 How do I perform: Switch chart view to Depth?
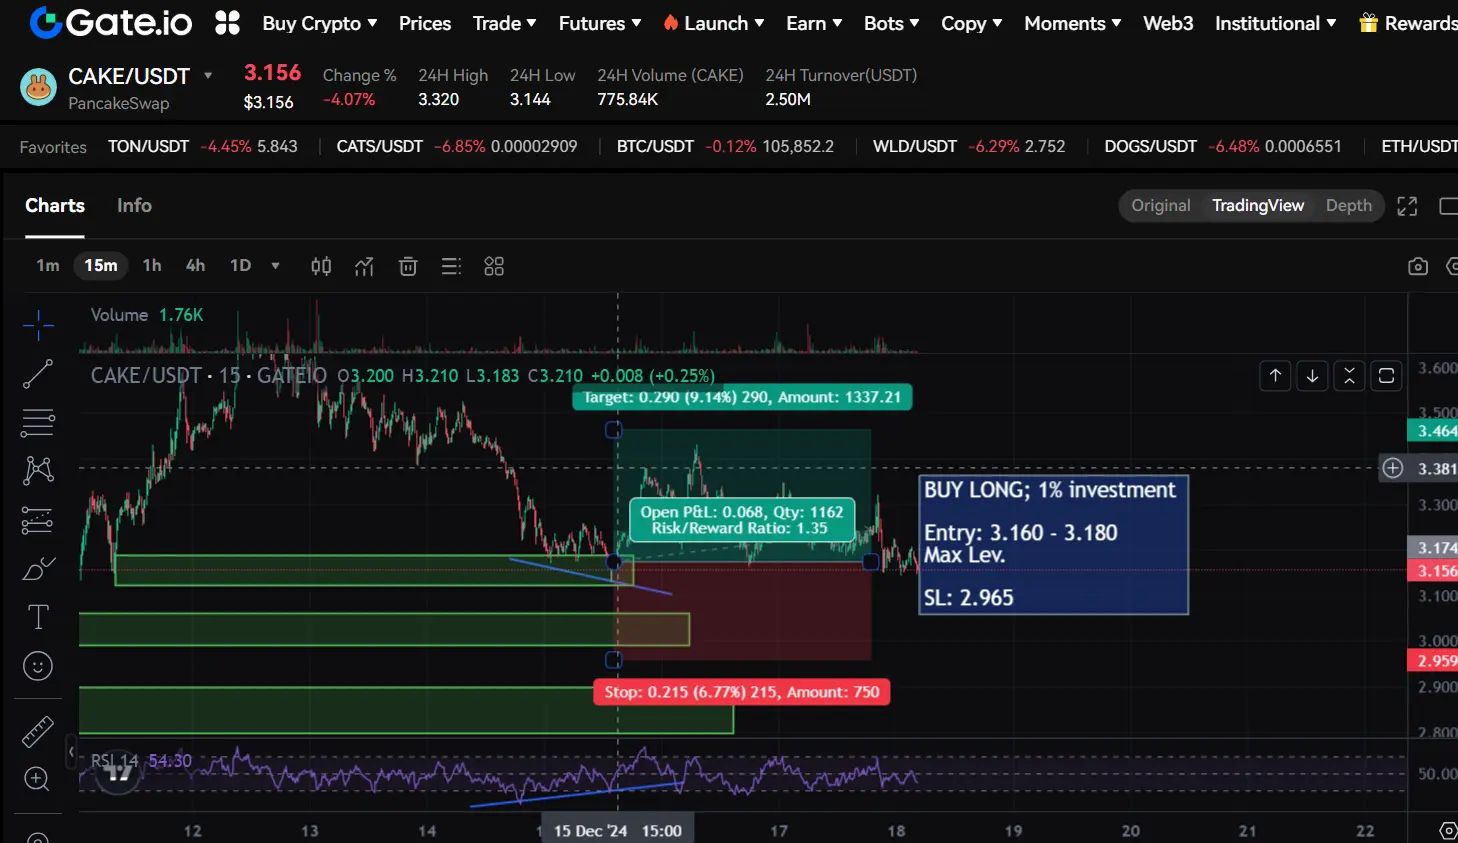click(1349, 205)
